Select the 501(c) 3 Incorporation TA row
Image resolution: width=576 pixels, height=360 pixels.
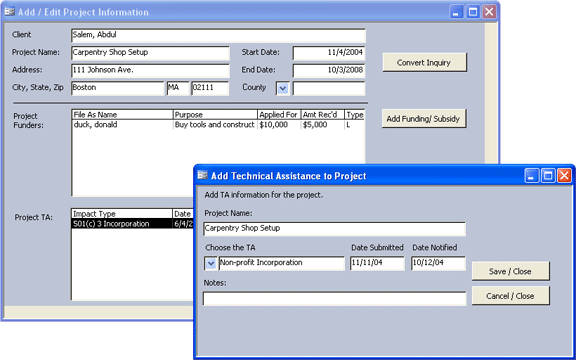(x=133, y=224)
